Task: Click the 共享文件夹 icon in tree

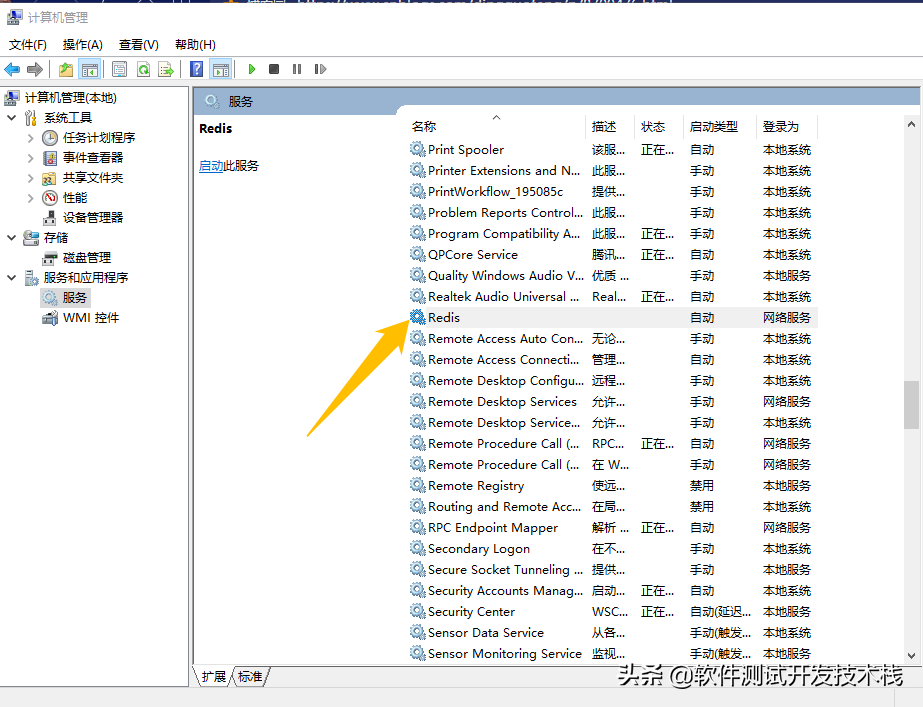Action: [x=50, y=178]
